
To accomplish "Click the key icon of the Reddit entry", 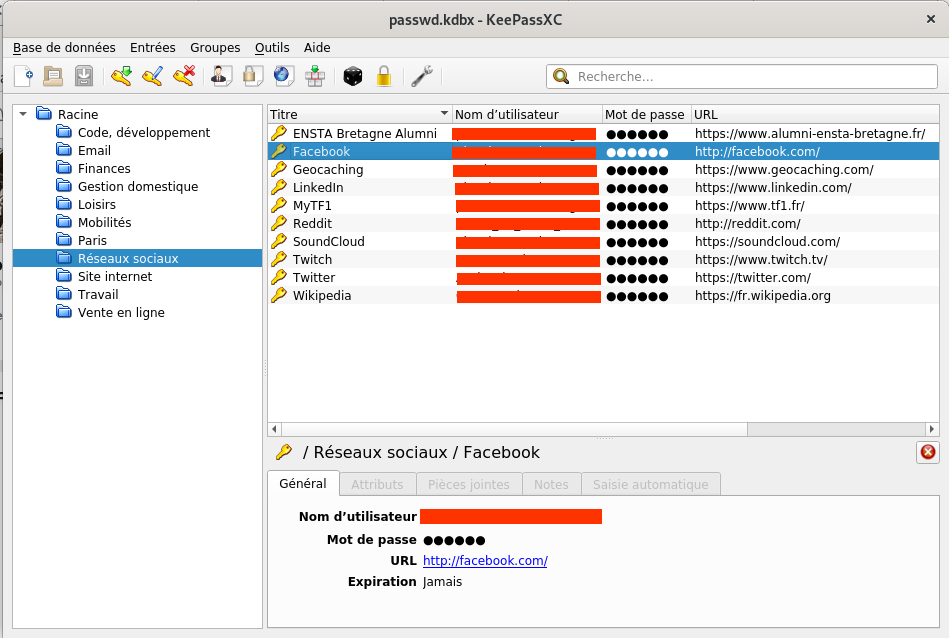I will click(278, 223).
